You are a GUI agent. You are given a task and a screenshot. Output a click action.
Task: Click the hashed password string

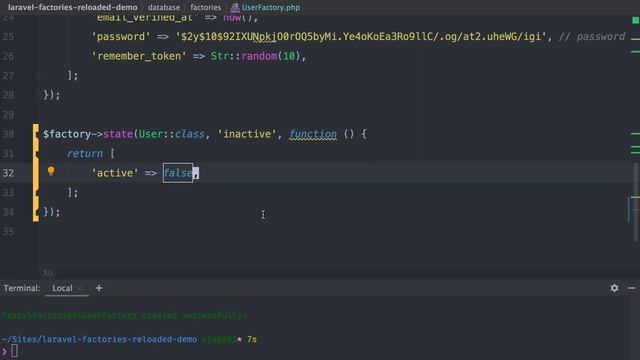[361, 37]
